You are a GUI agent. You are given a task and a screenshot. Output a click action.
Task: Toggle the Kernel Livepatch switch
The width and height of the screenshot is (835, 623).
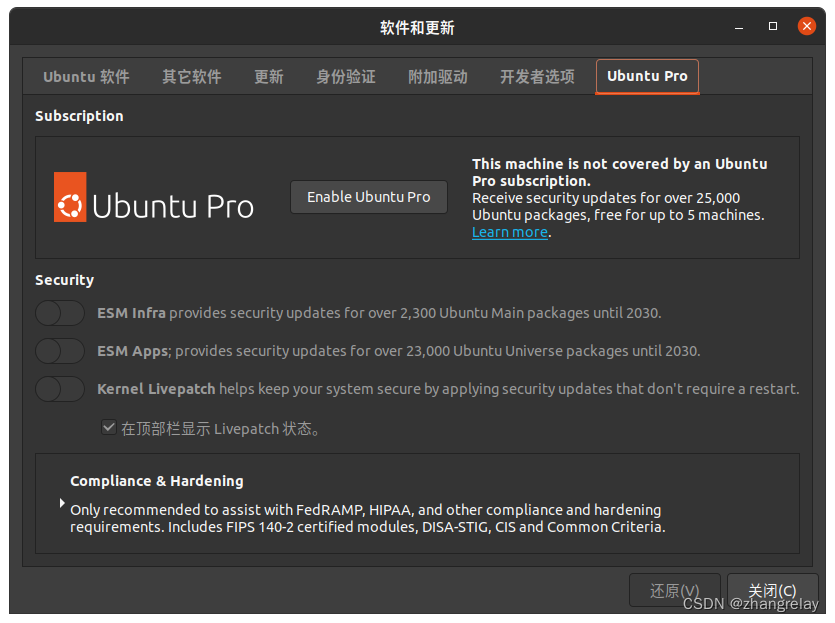tap(60, 389)
